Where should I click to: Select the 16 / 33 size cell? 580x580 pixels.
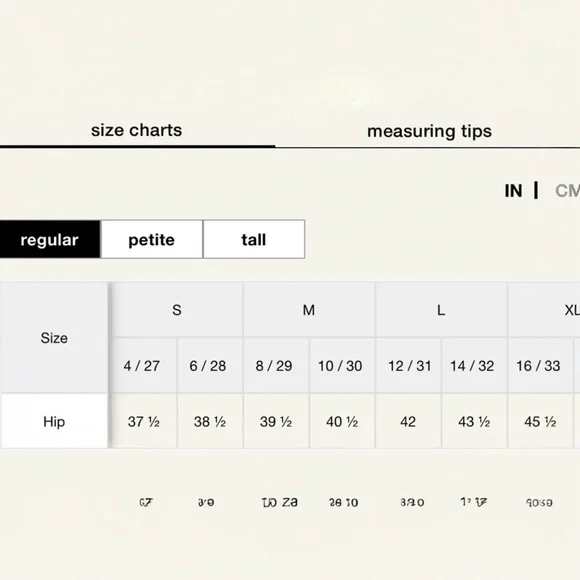point(540,365)
